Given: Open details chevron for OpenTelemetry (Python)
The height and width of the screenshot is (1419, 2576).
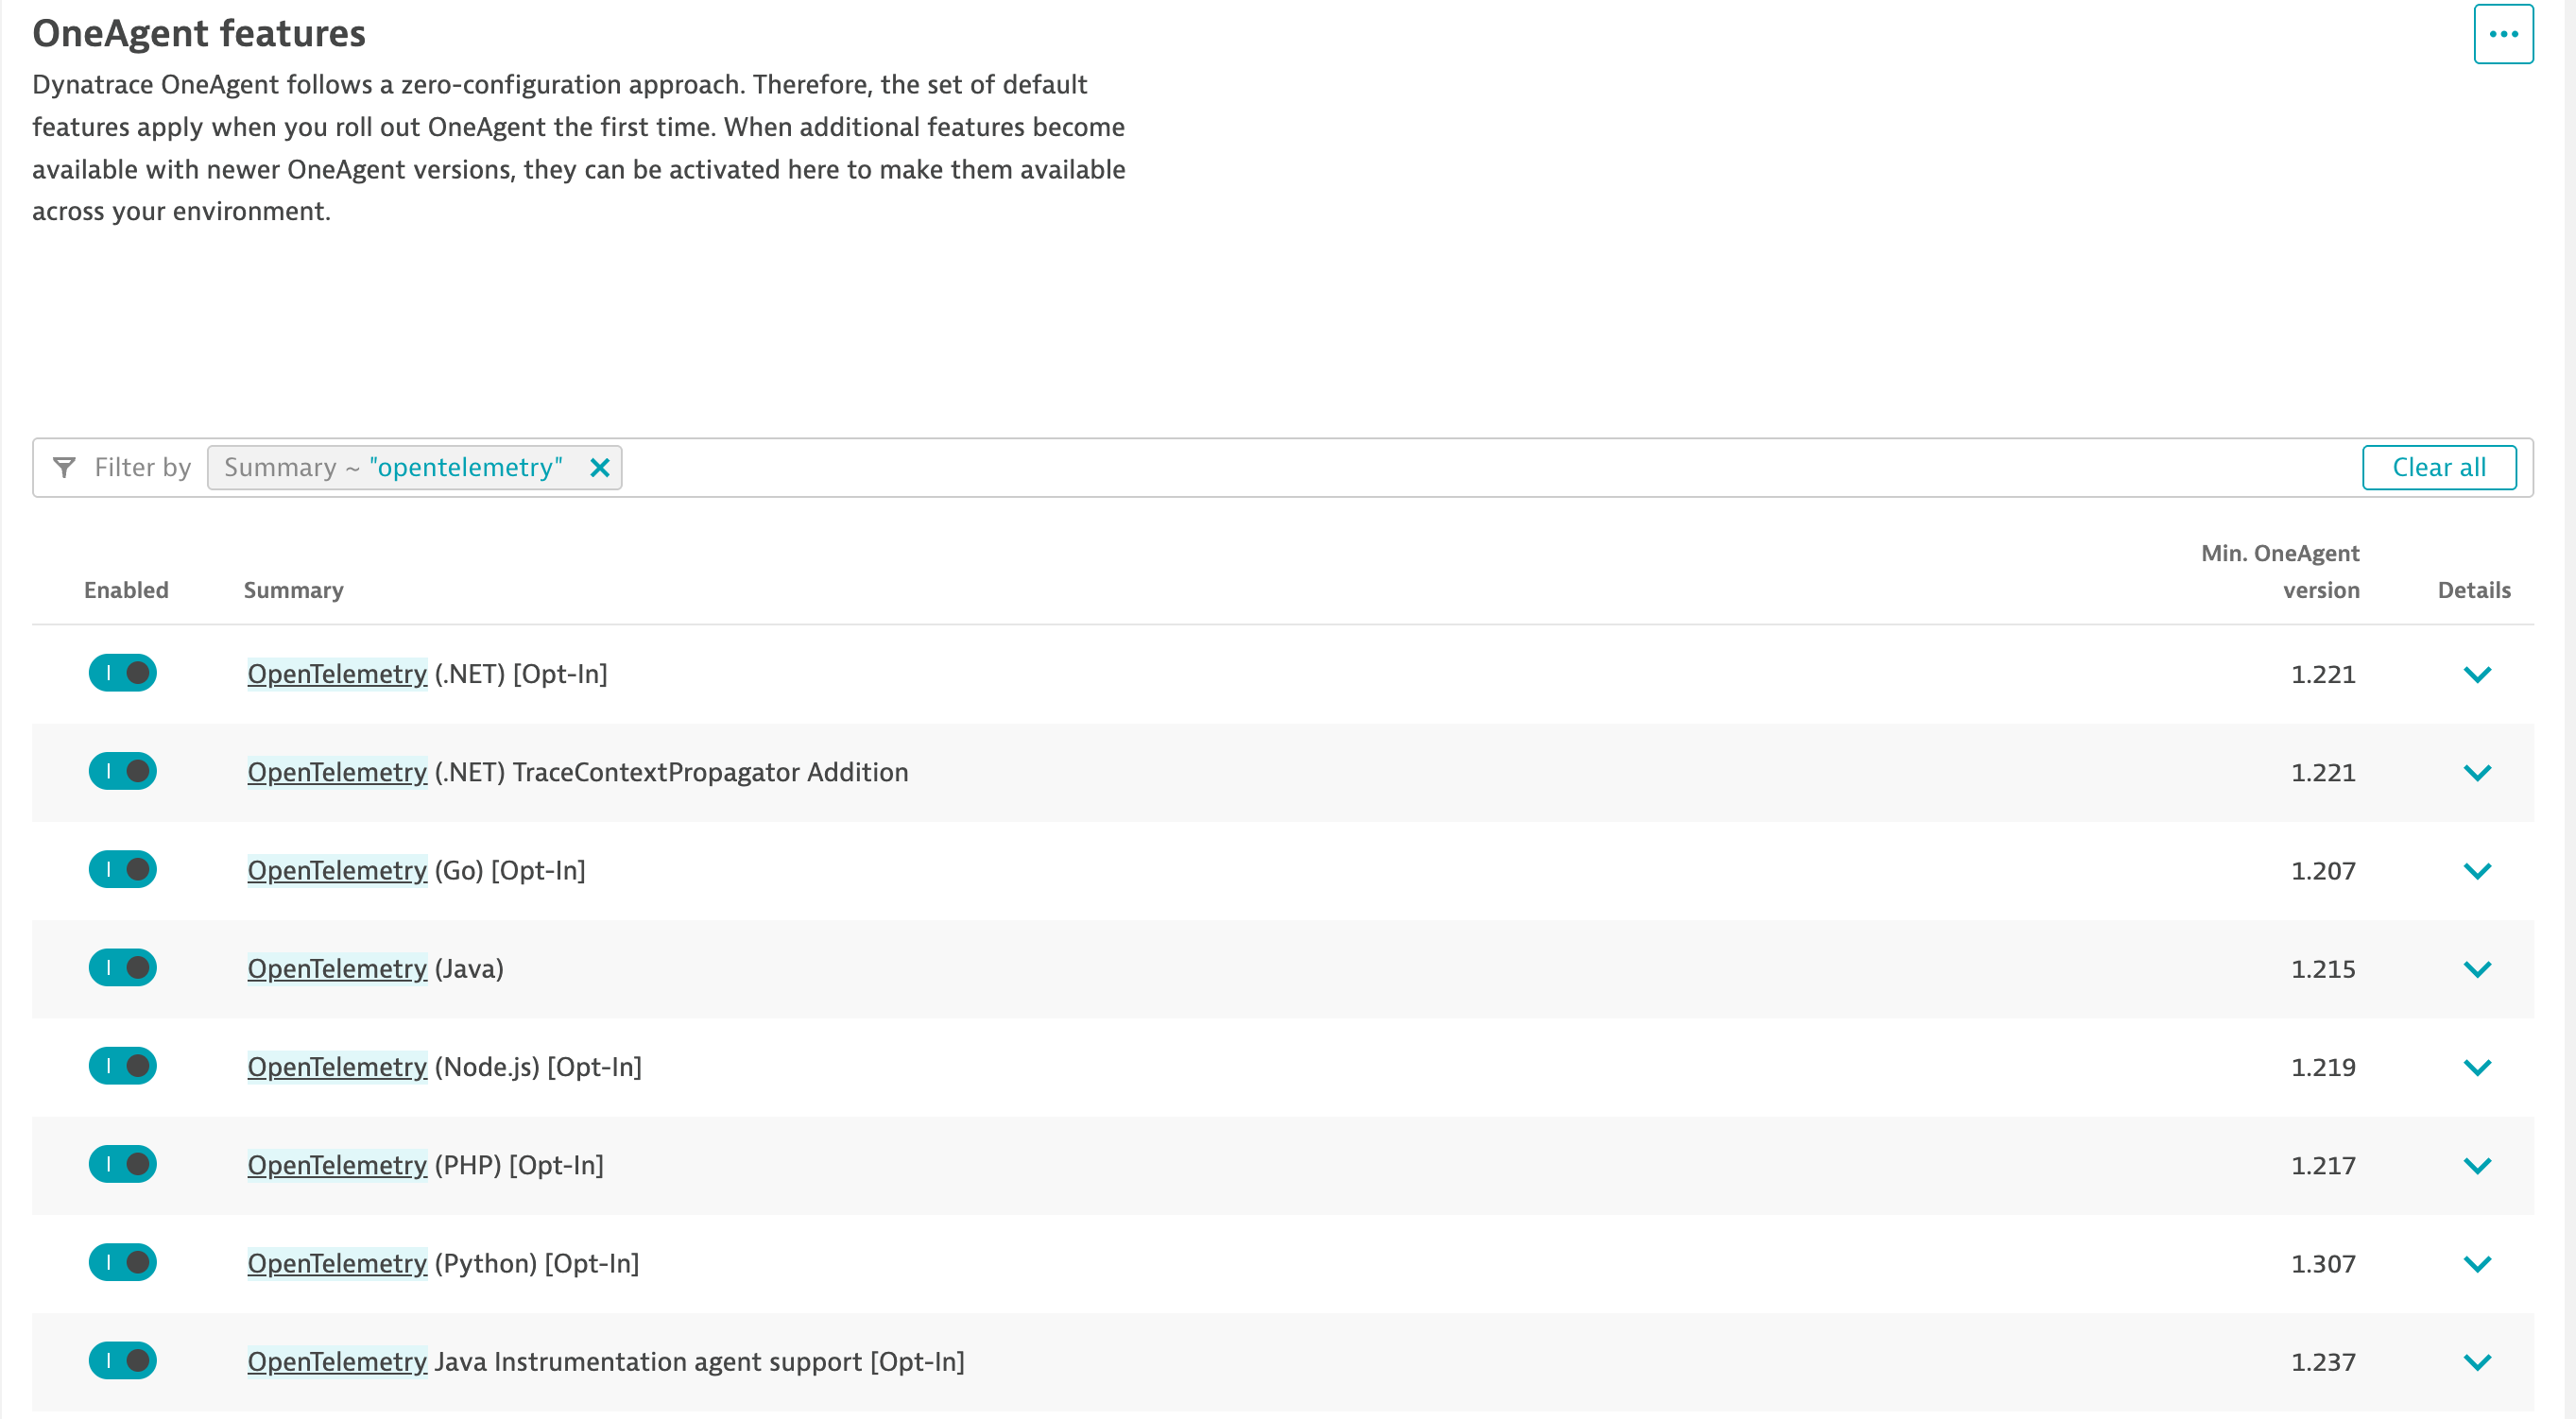Looking at the screenshot, I should (2476, 1263).
